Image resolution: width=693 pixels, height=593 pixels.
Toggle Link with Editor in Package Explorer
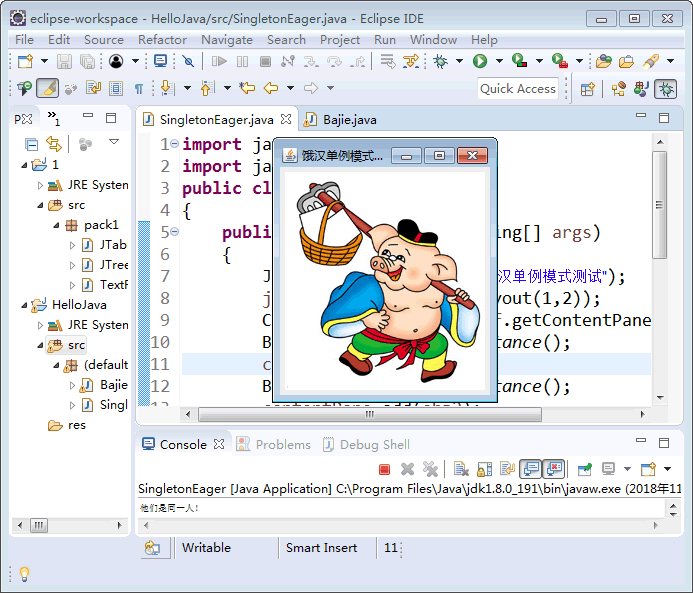tap(53, 144)
